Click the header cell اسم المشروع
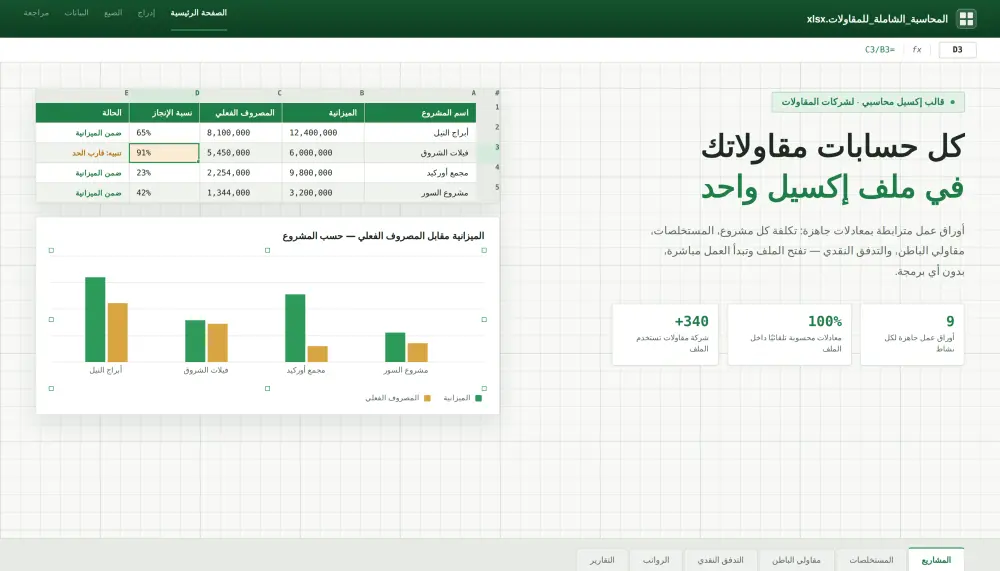 (x=420, y=112)
